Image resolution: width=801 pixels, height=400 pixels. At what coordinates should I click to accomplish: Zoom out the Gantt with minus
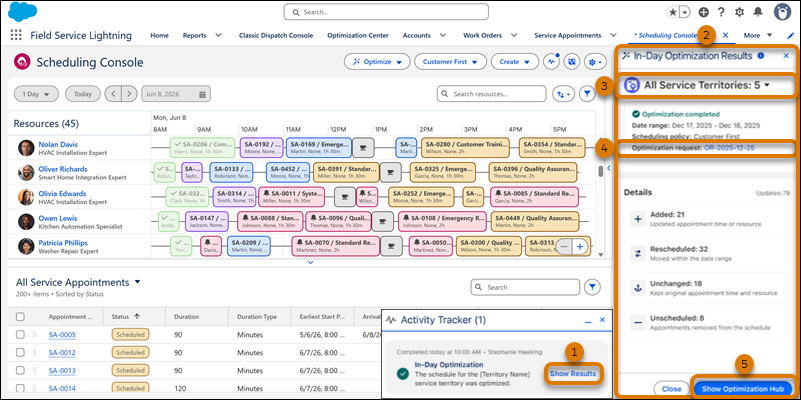564,246
